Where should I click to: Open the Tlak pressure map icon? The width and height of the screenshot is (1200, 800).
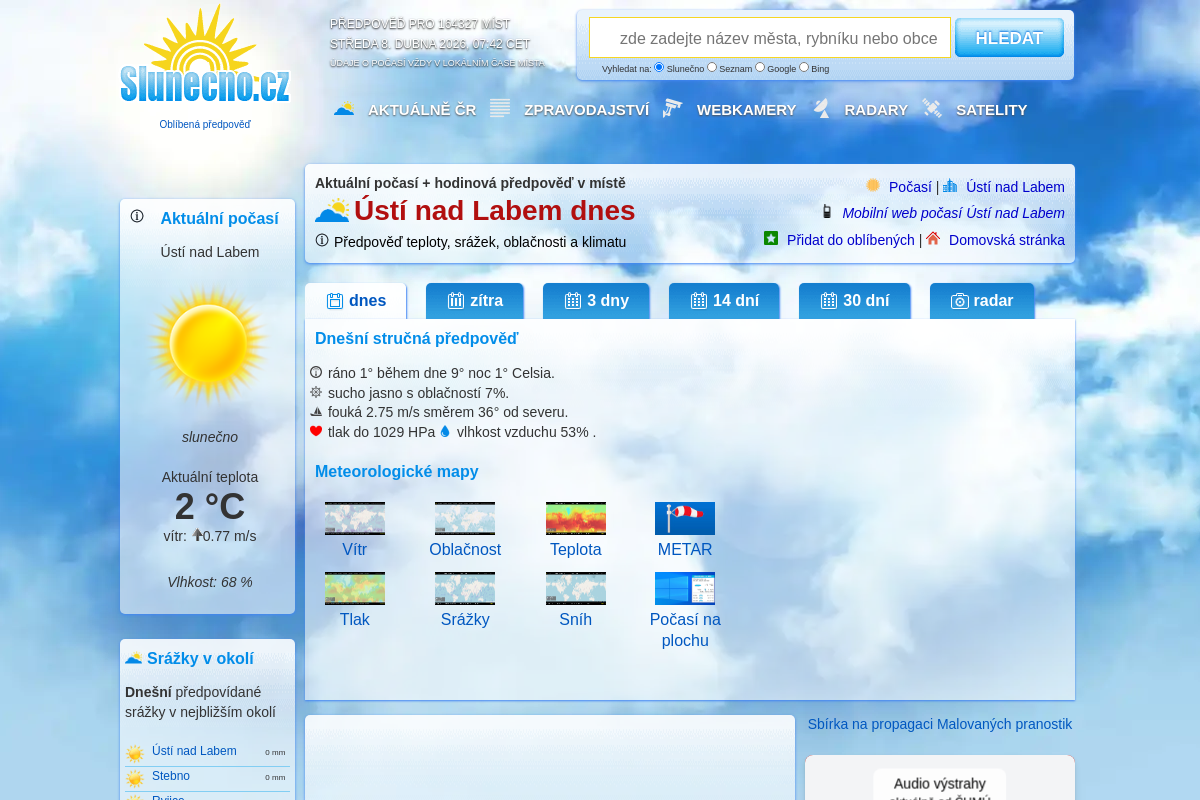click(354, 588)
